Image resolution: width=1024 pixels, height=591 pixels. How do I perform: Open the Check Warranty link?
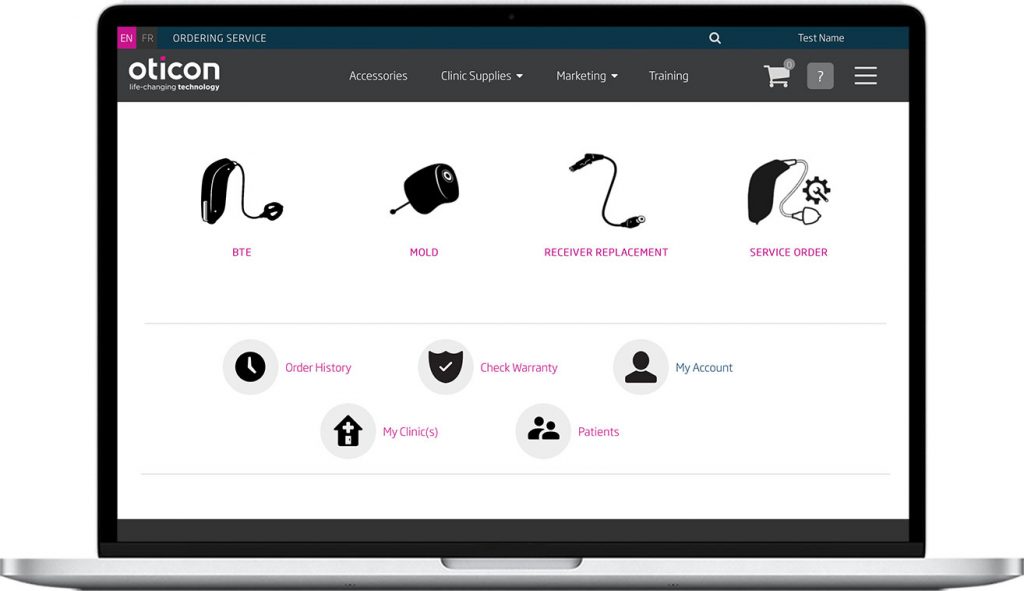tap(519, 368)
